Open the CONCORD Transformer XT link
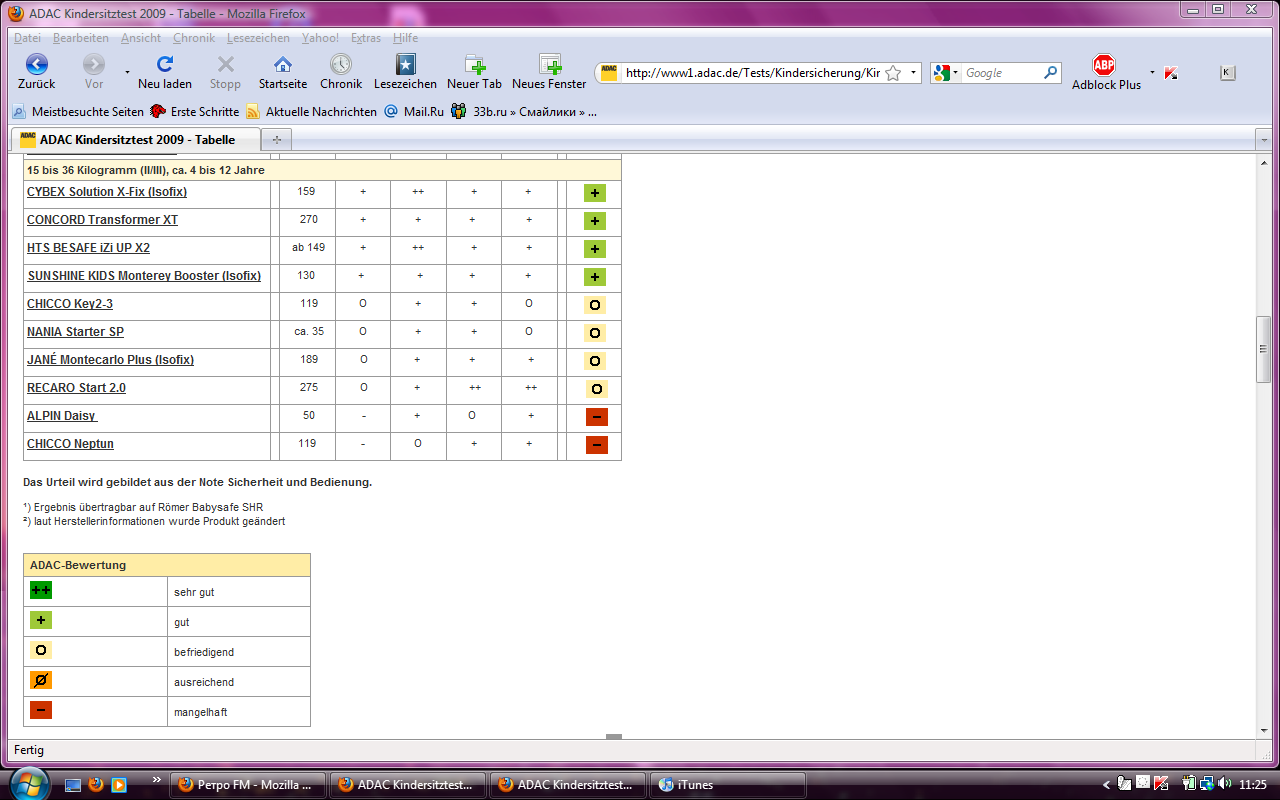This screenshot has width=1280, height=800. [102, 220]
